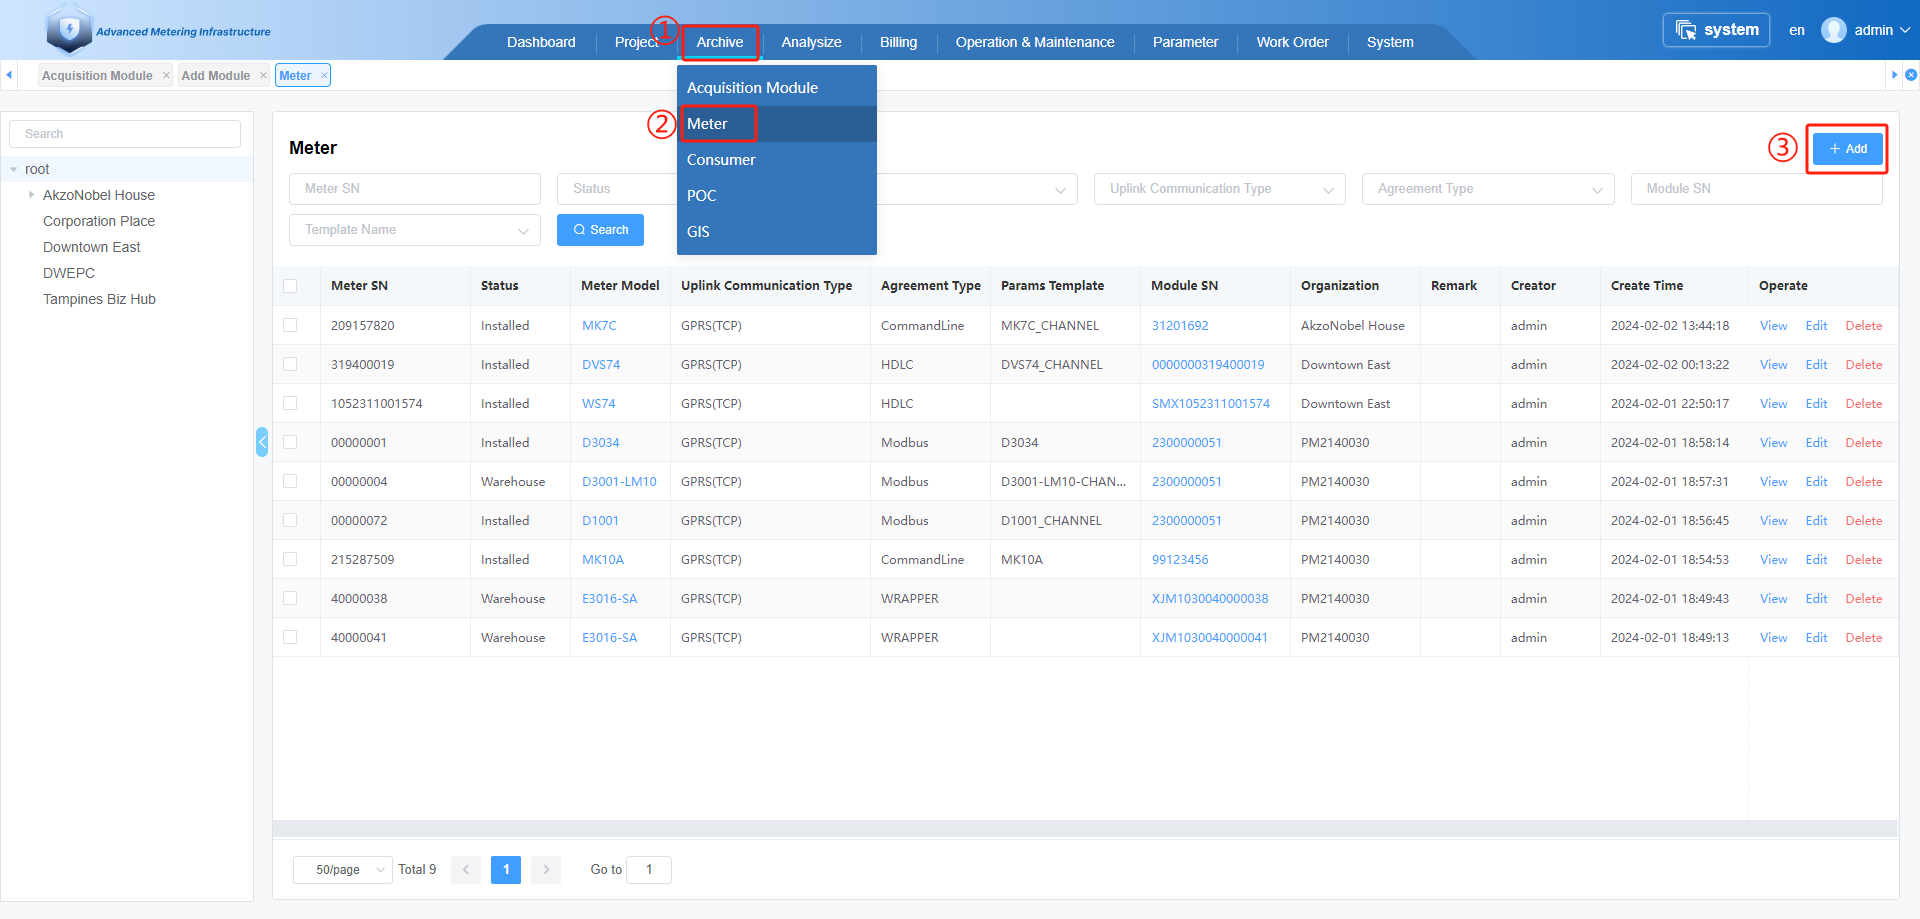Screen dimensions: 1920x919
Task: Click the blue Search button
Action: pos(600,230)
